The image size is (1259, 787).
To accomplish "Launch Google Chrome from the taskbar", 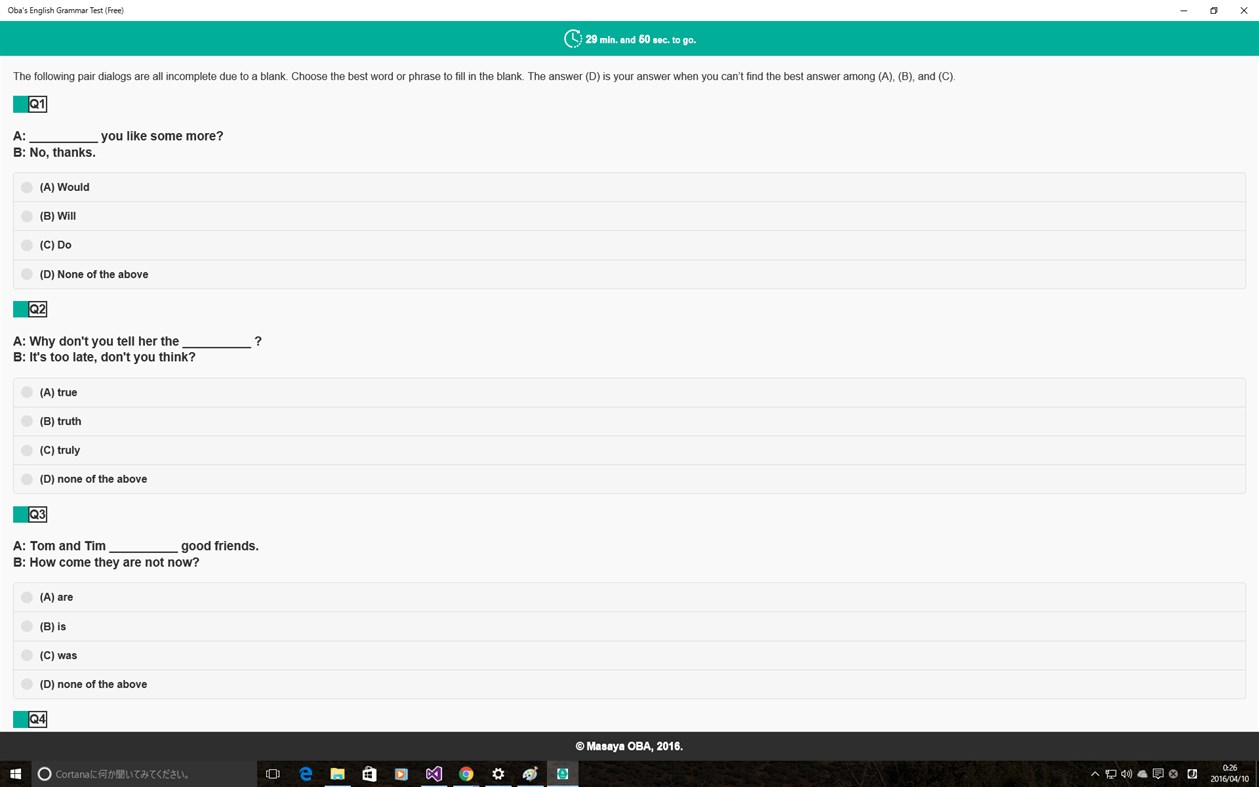I will [x=465, y=773].
